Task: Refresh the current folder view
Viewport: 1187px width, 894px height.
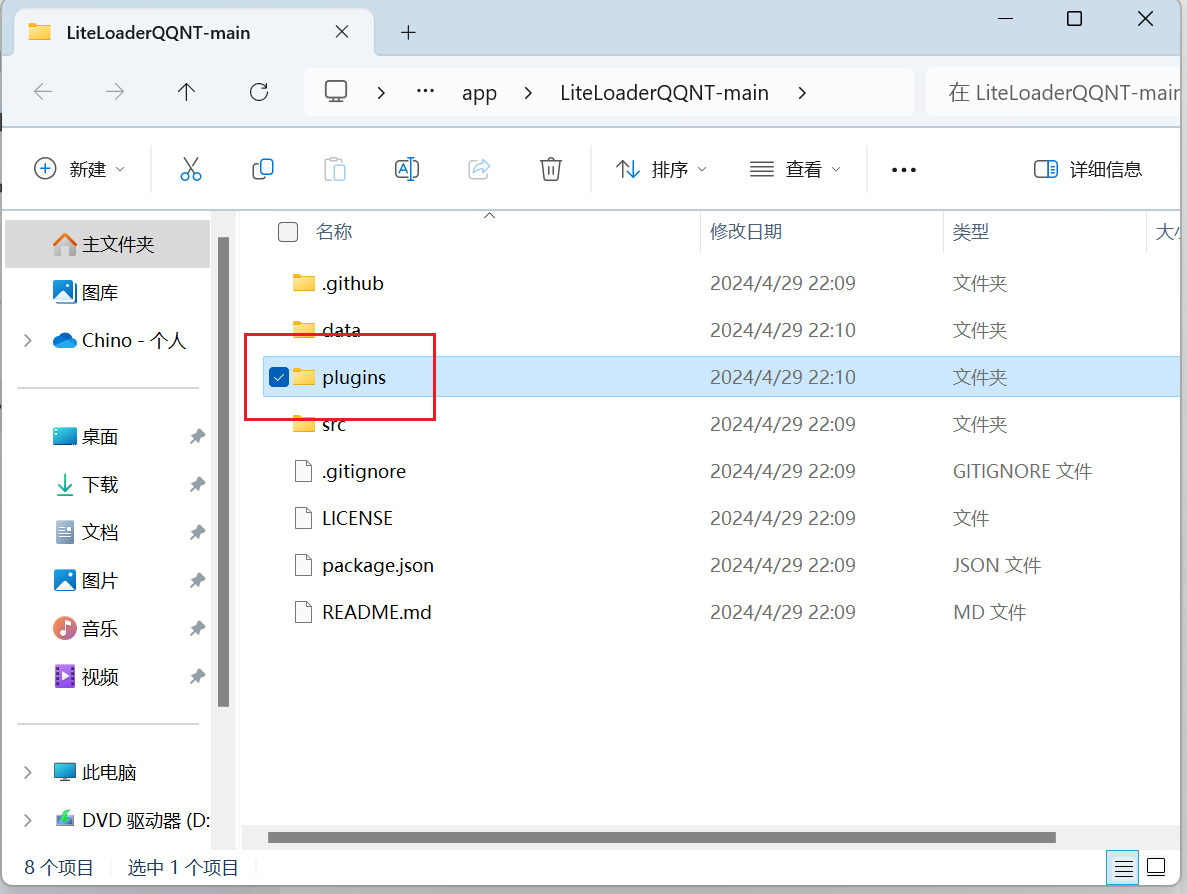Action: point(259,92)
